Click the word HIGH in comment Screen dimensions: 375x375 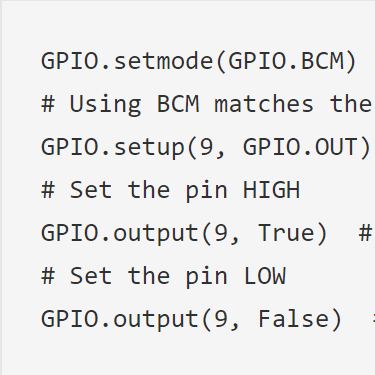click(x=271, y=190)
